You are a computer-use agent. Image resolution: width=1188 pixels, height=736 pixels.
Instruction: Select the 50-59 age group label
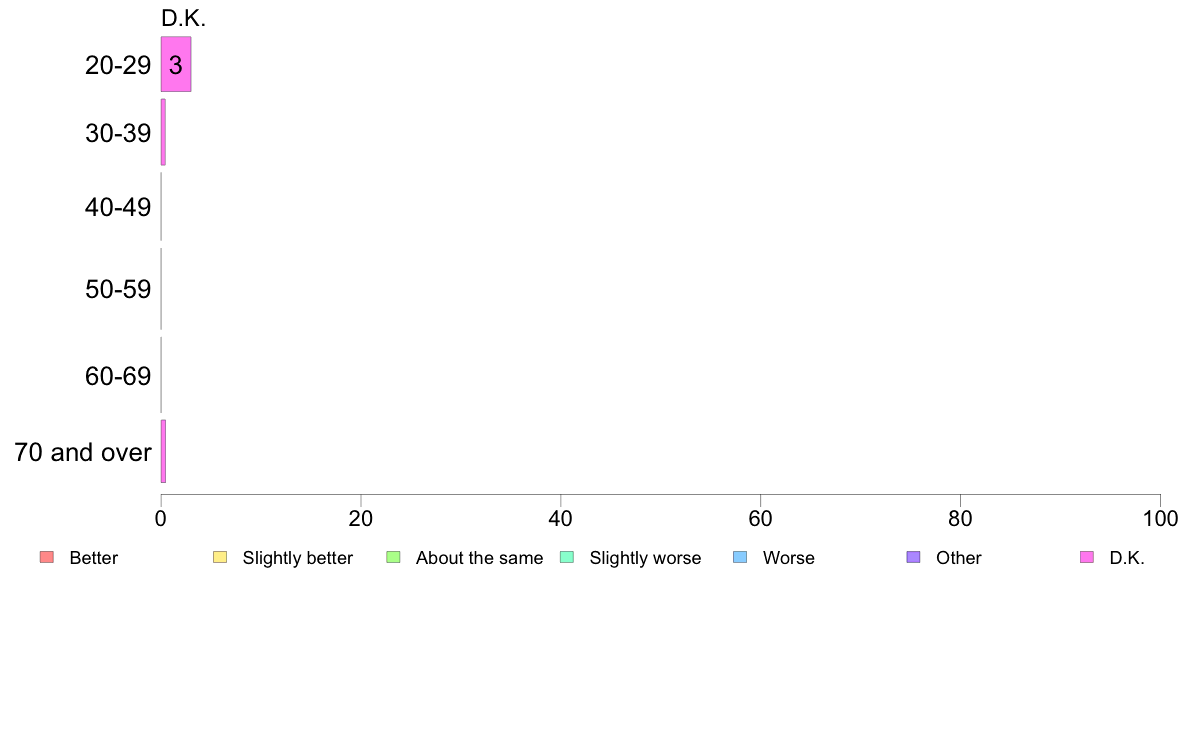click(118, 290)
